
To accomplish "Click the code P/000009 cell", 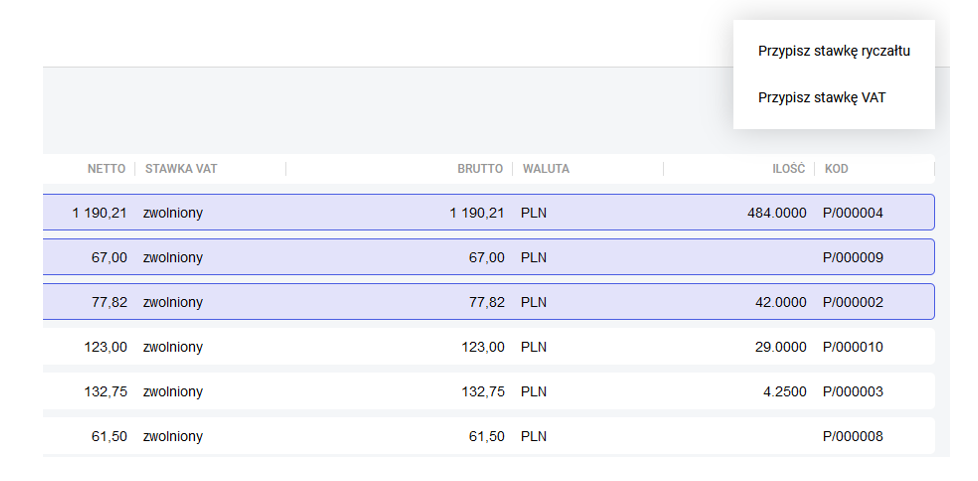I will pyautogui.click(x=853, y=258).
